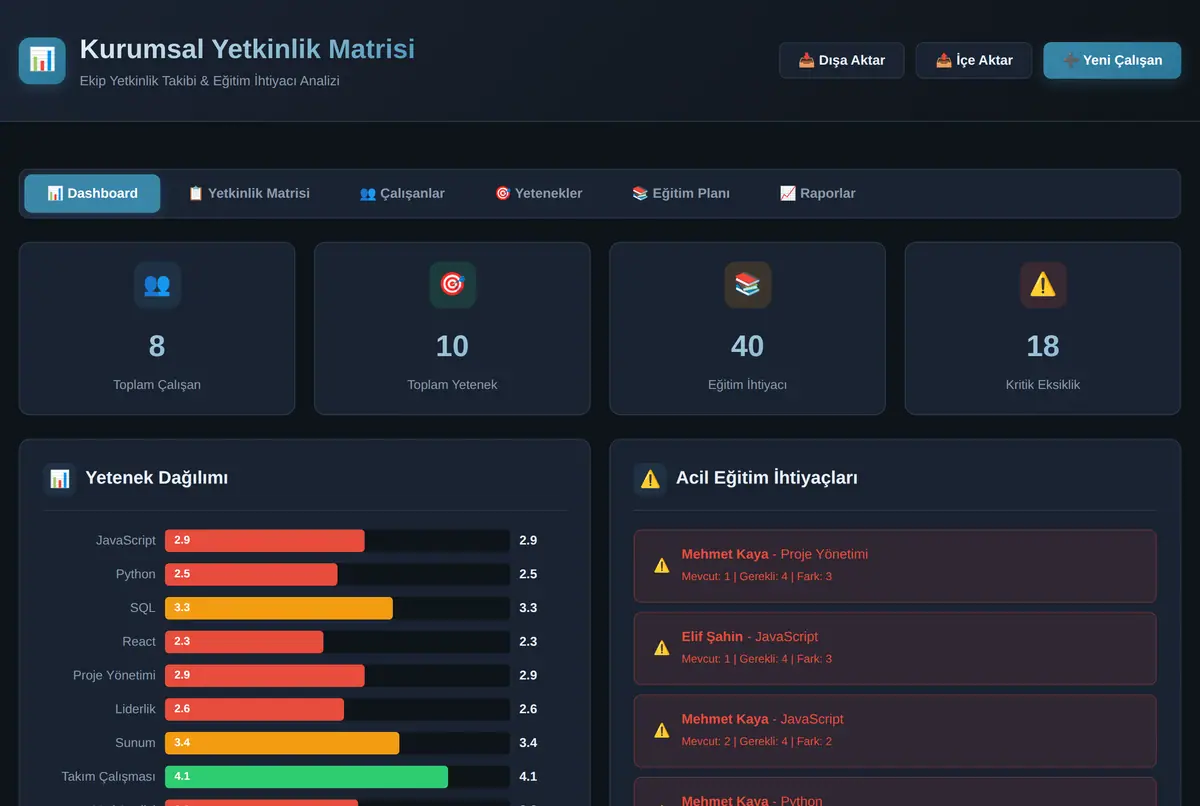Click subtitle 'Ekip Yetkinlik Takibi & Eğitim İhtiyacı Analizi'

click(210, 80)
